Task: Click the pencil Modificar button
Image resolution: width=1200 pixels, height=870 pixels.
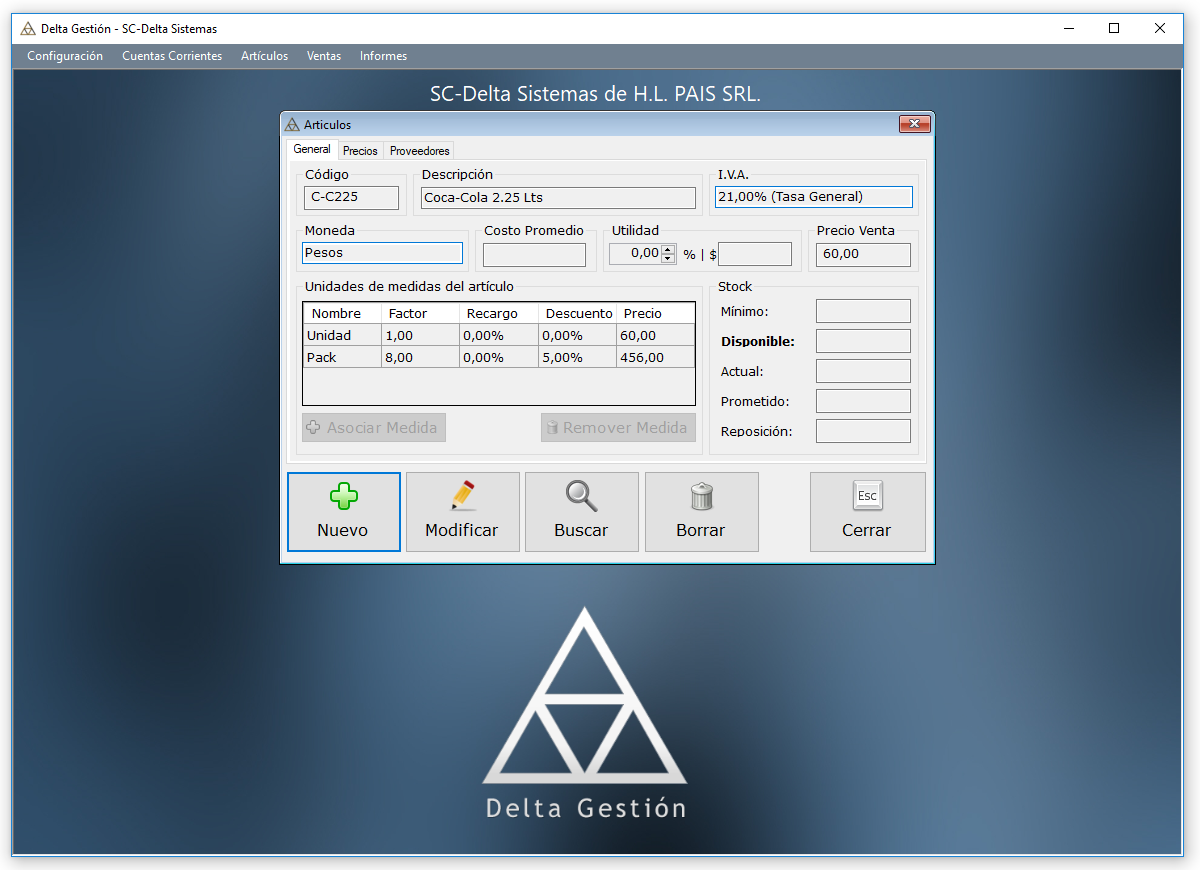Action: pyautogui.click(x=463, y=512)
